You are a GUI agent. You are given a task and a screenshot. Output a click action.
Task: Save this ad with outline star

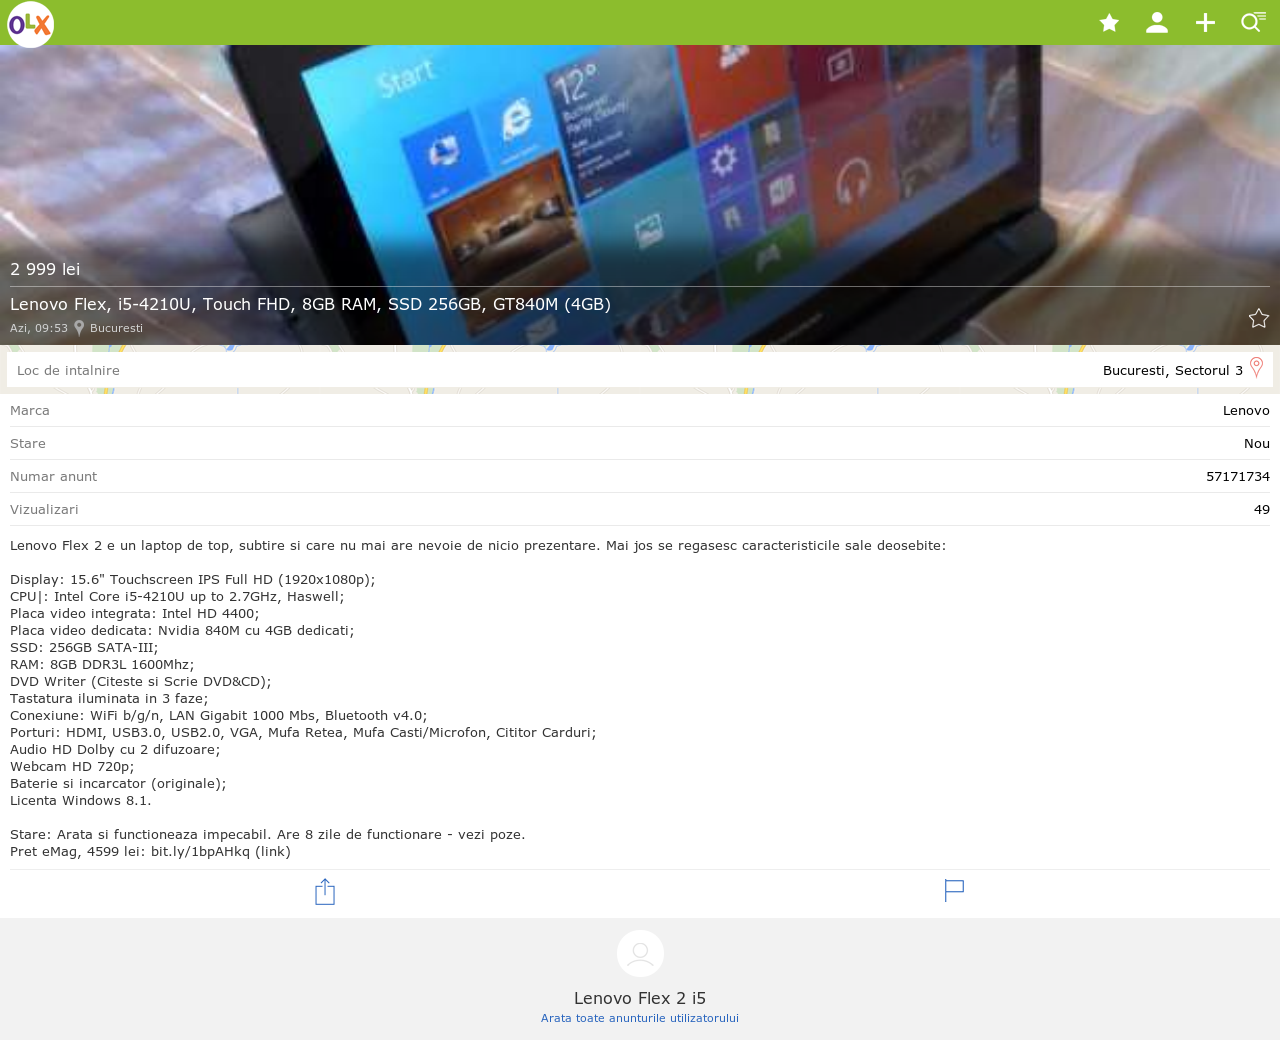[x=1259, y=318]
